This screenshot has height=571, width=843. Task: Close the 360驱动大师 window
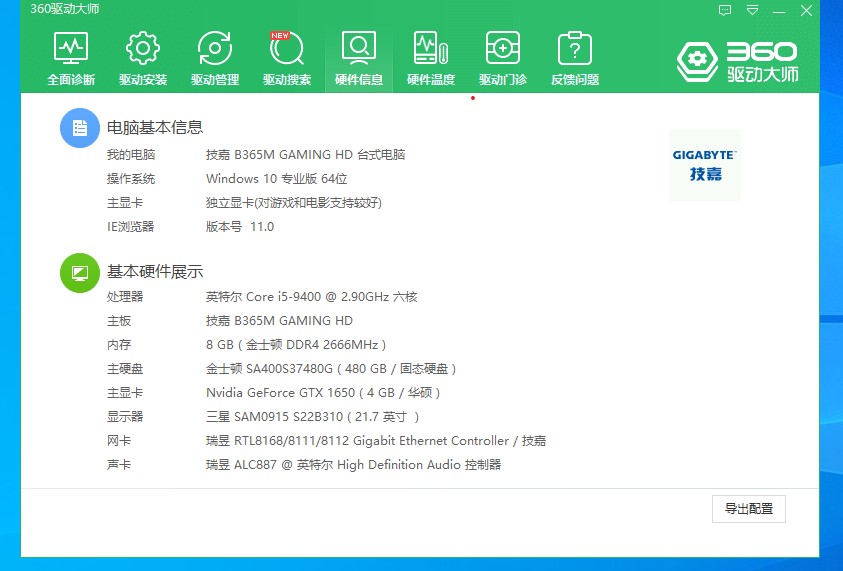(806, 10)
